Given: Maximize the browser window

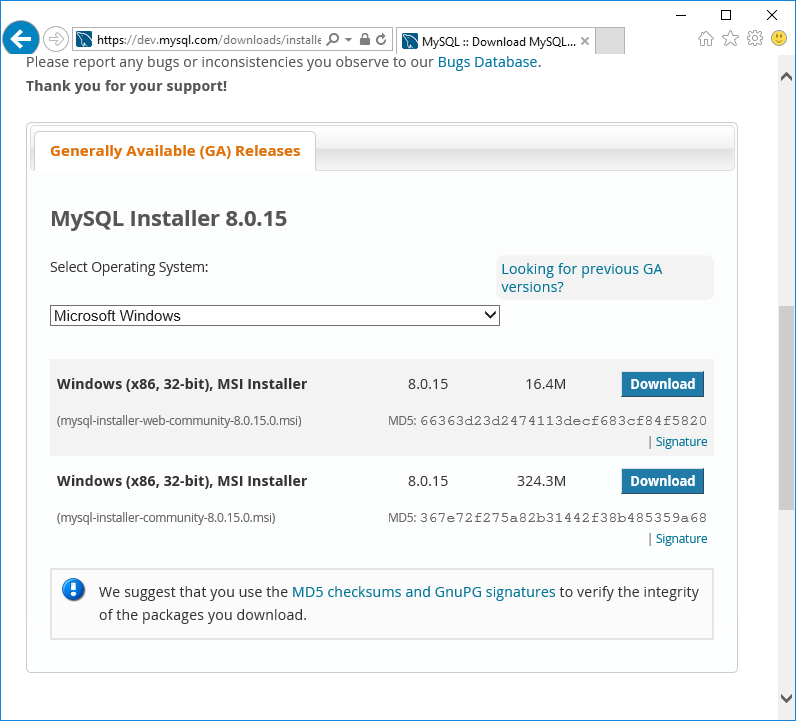Looking at the screenshot, I should [x=726, y=15].
